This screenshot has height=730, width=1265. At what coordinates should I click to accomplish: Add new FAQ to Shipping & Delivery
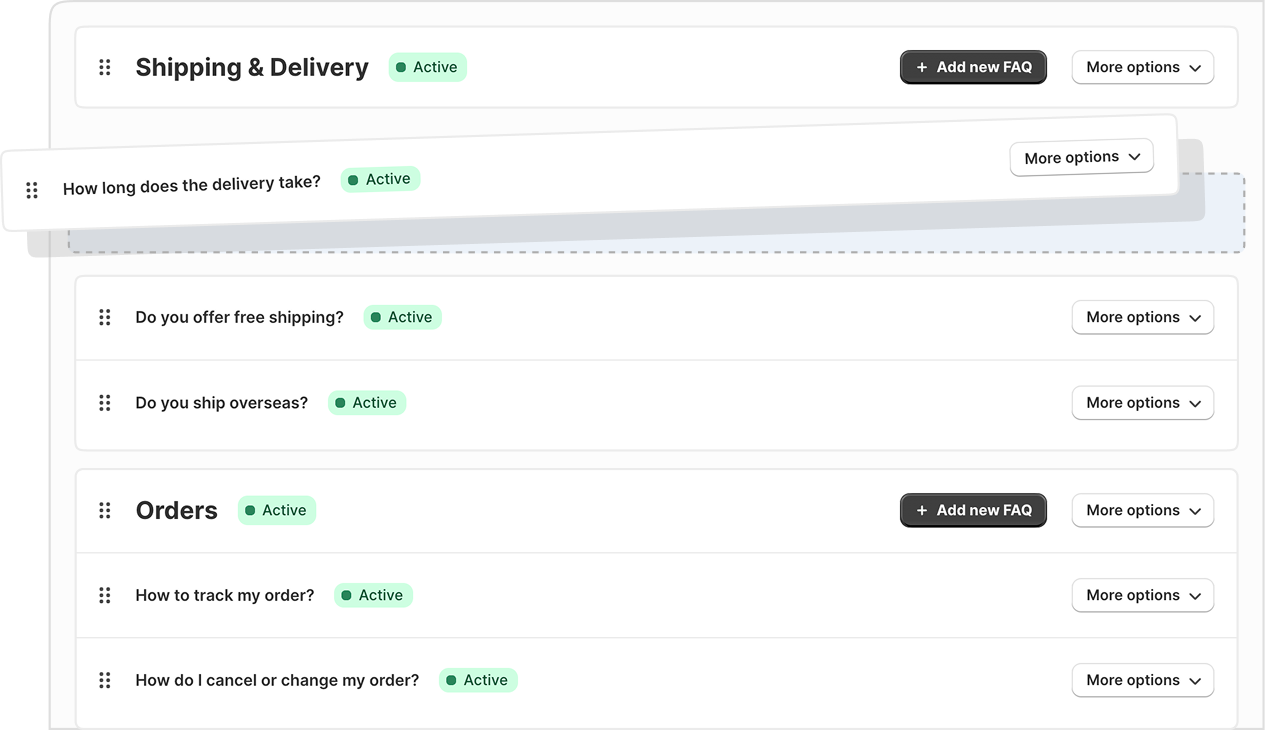973,67
